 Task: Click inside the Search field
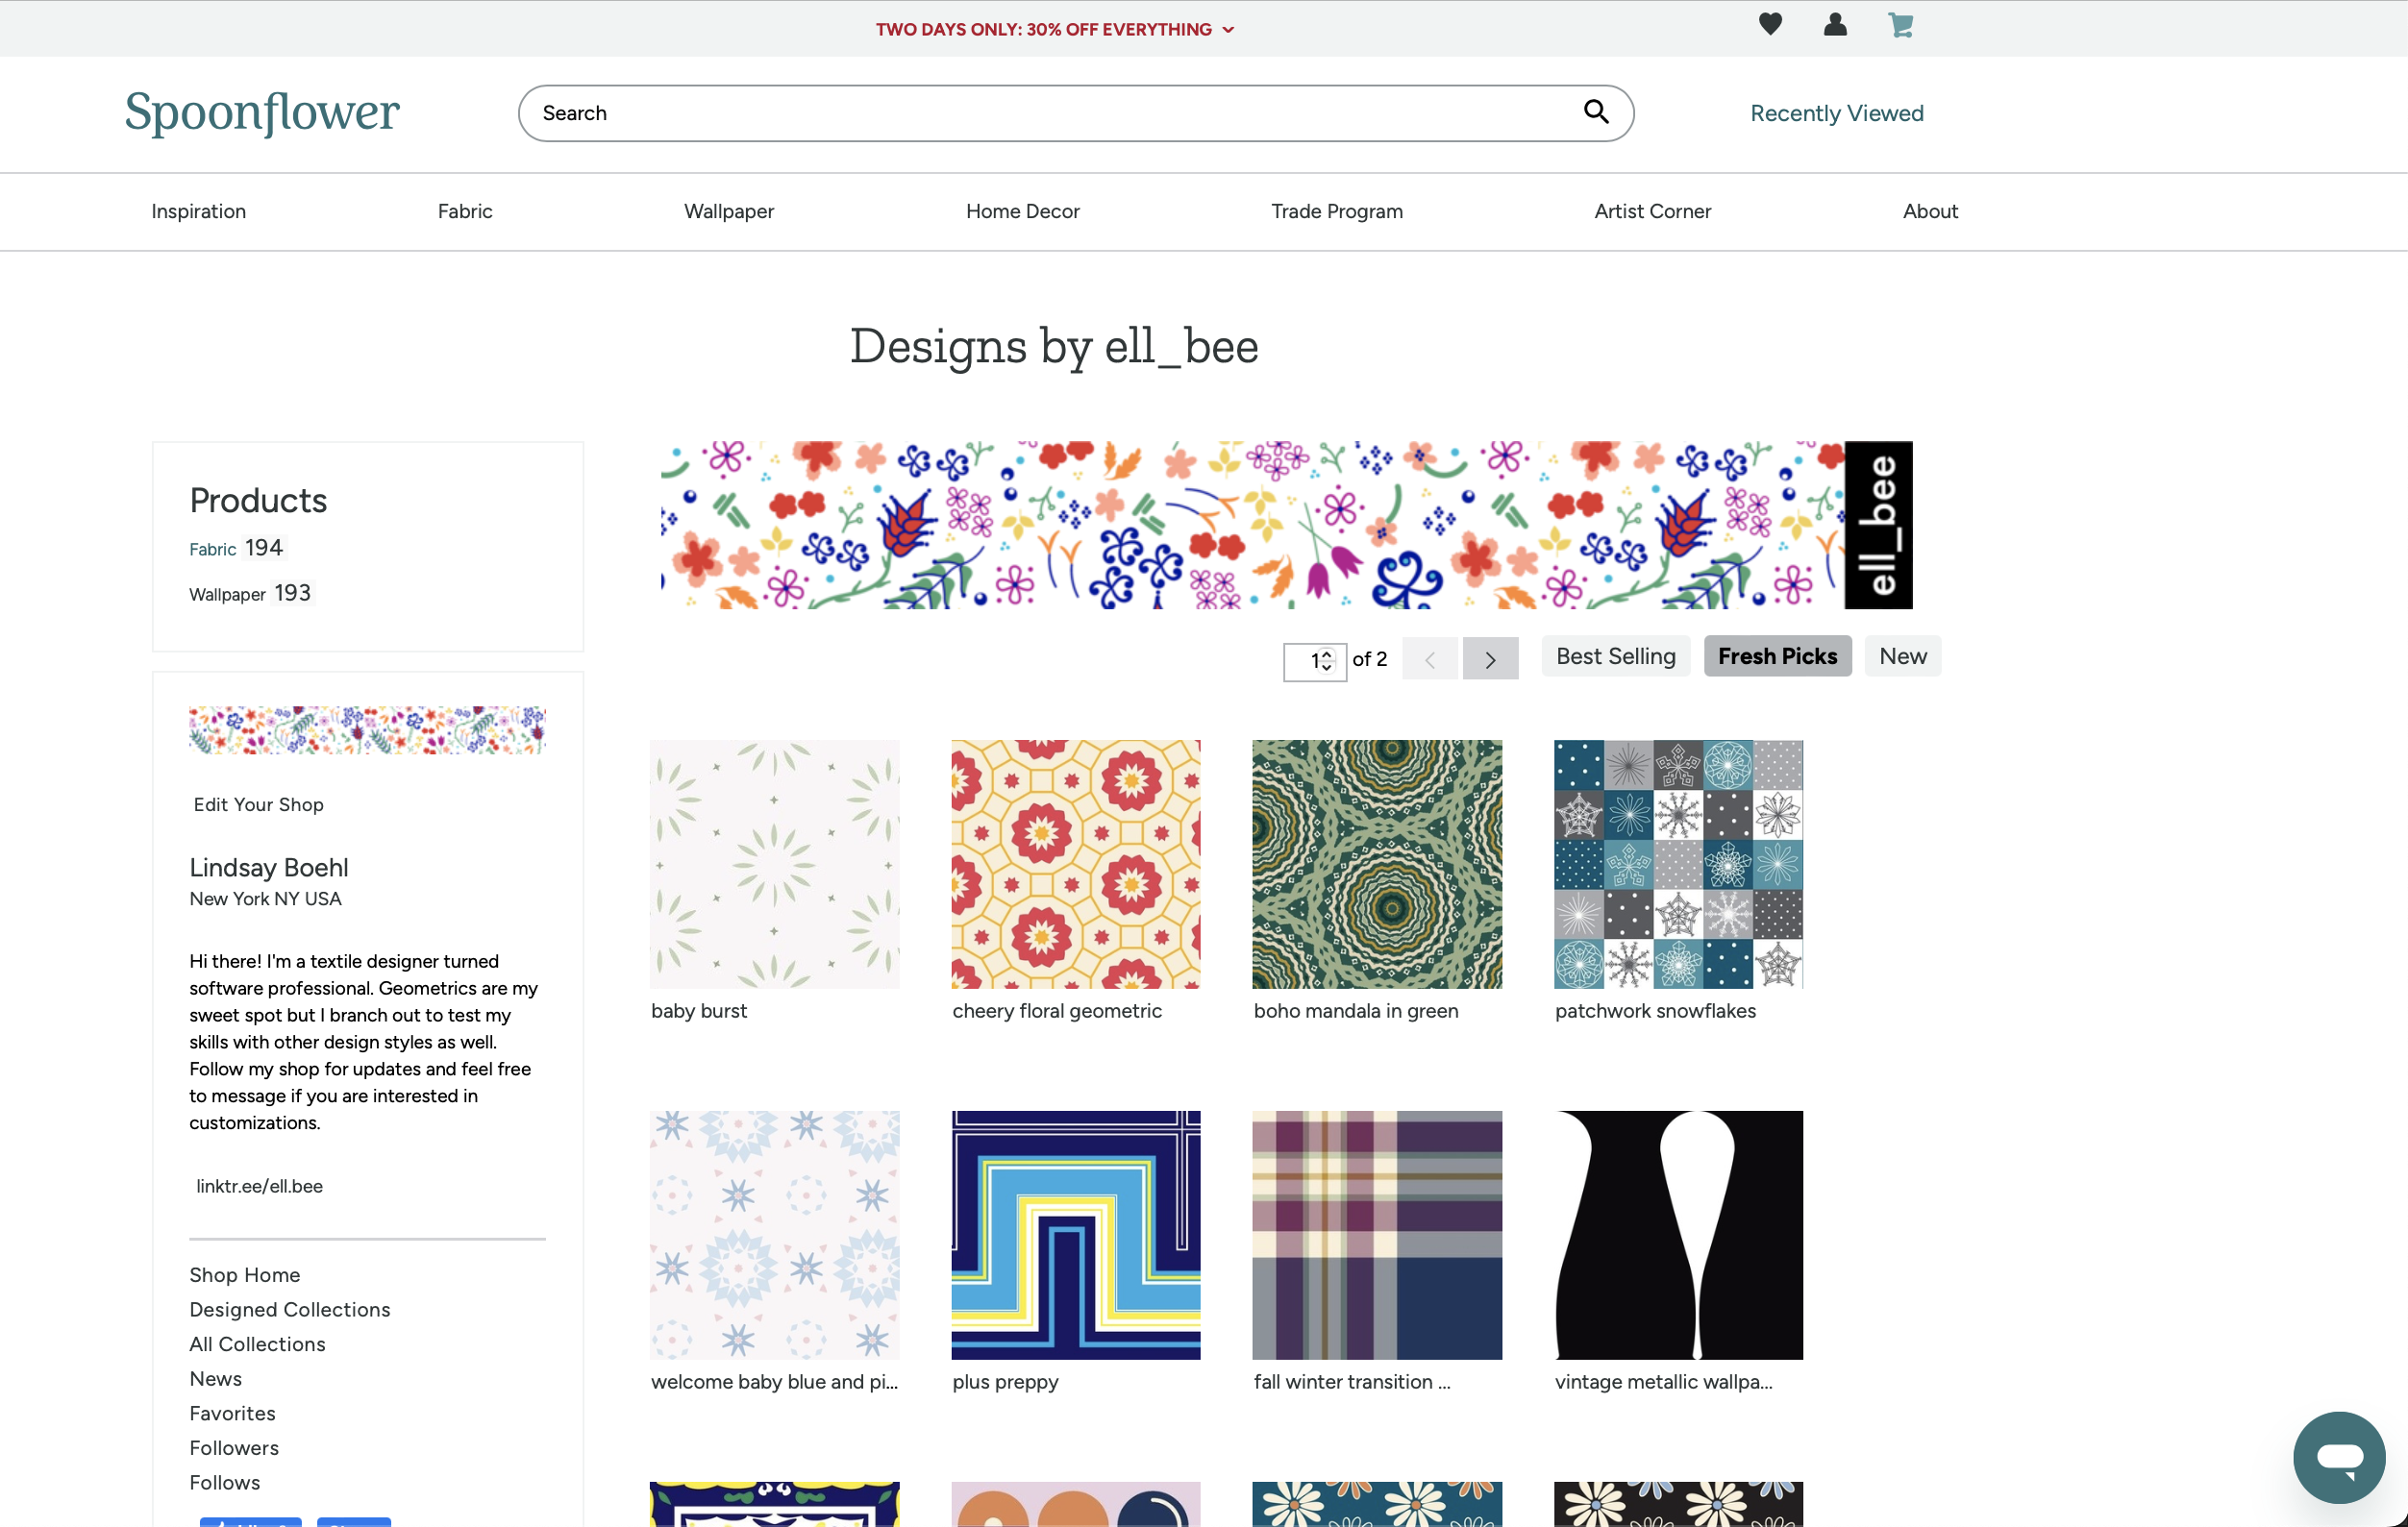pos(1076,113)
